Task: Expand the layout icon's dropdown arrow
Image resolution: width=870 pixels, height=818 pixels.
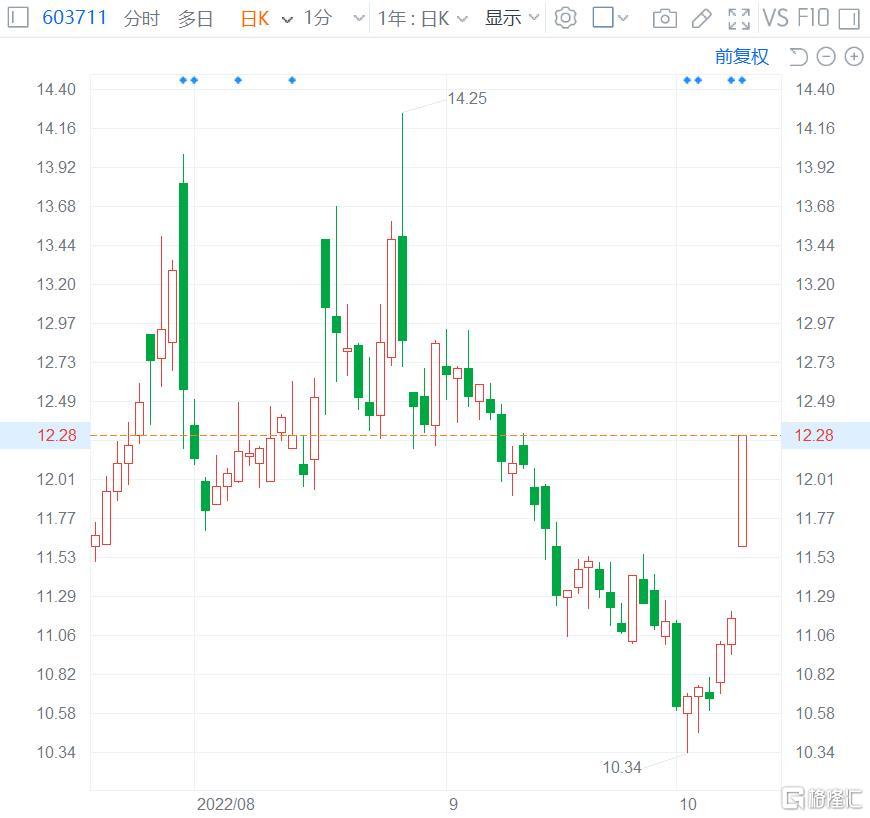Action: tap(623, 18)
